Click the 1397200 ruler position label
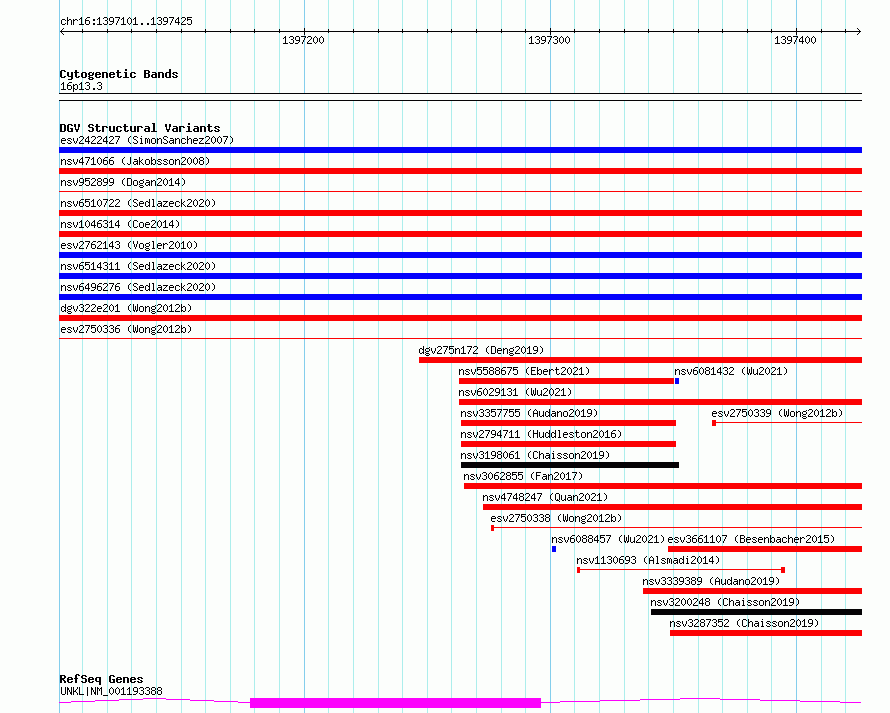Screen dimensions: 890x713 (303, 40)
